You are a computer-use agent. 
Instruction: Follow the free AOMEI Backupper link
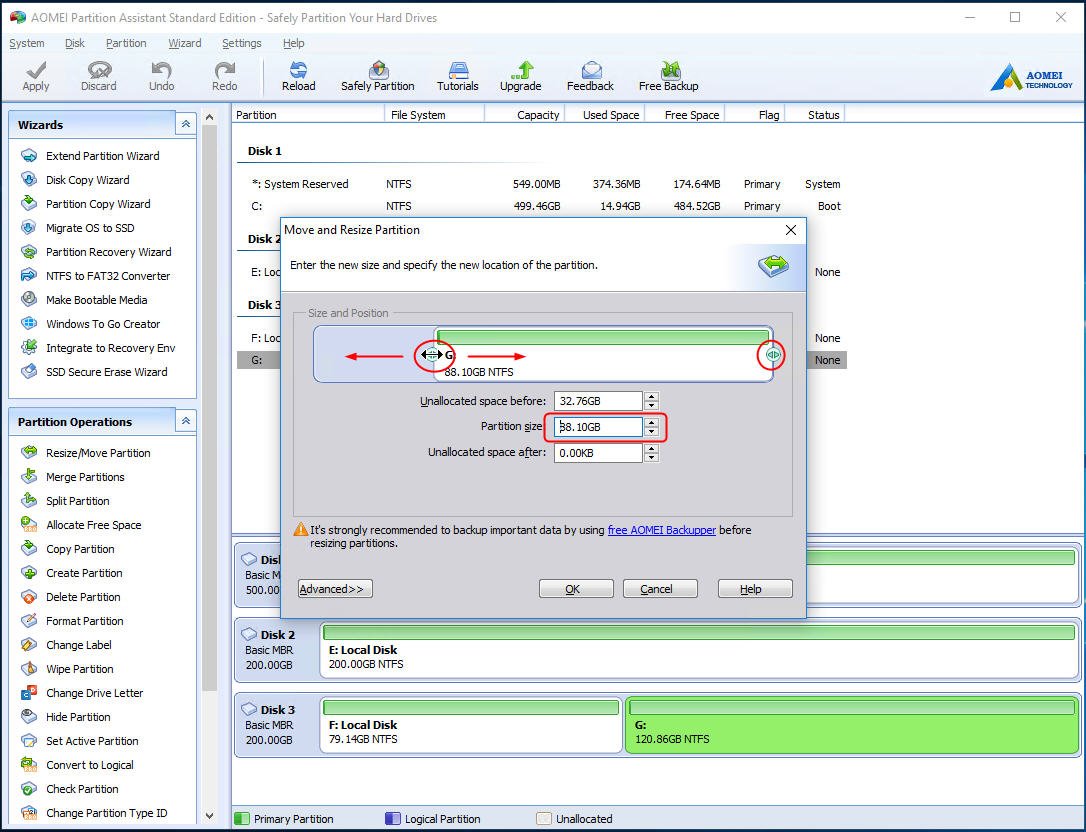pos(661,530)
